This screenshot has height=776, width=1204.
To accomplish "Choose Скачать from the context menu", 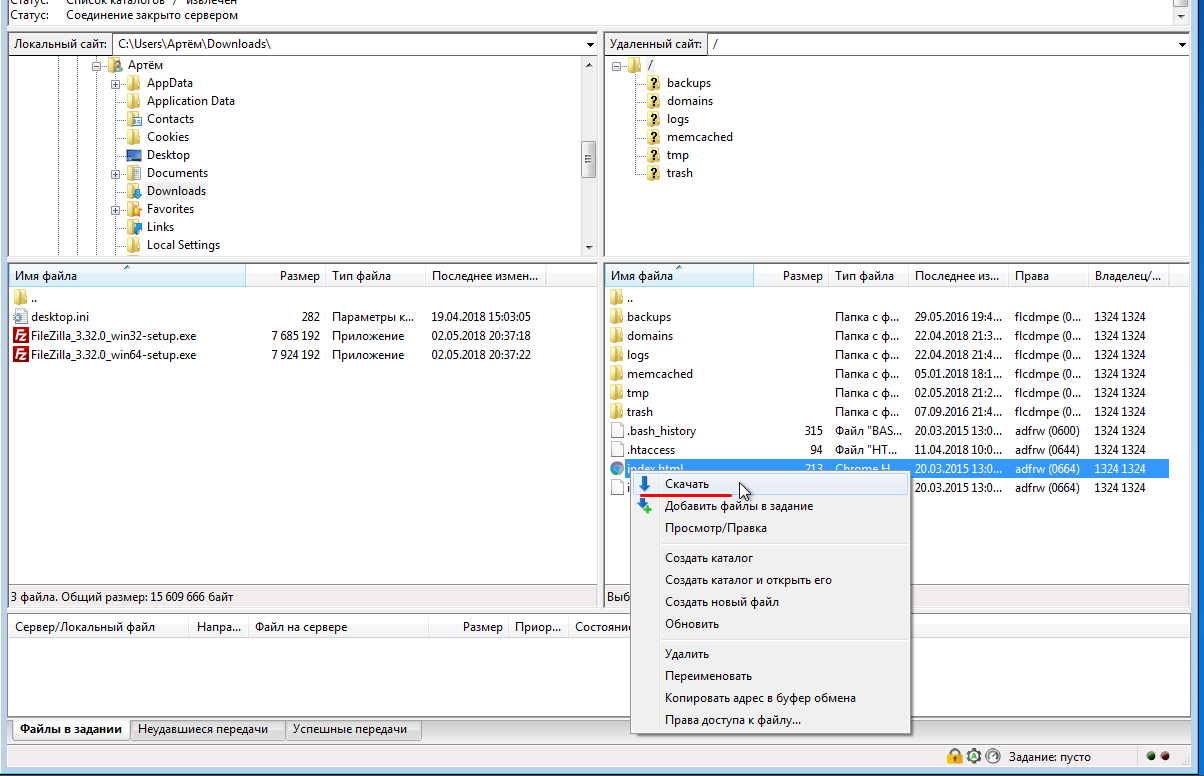I will (x=687, y=484).
